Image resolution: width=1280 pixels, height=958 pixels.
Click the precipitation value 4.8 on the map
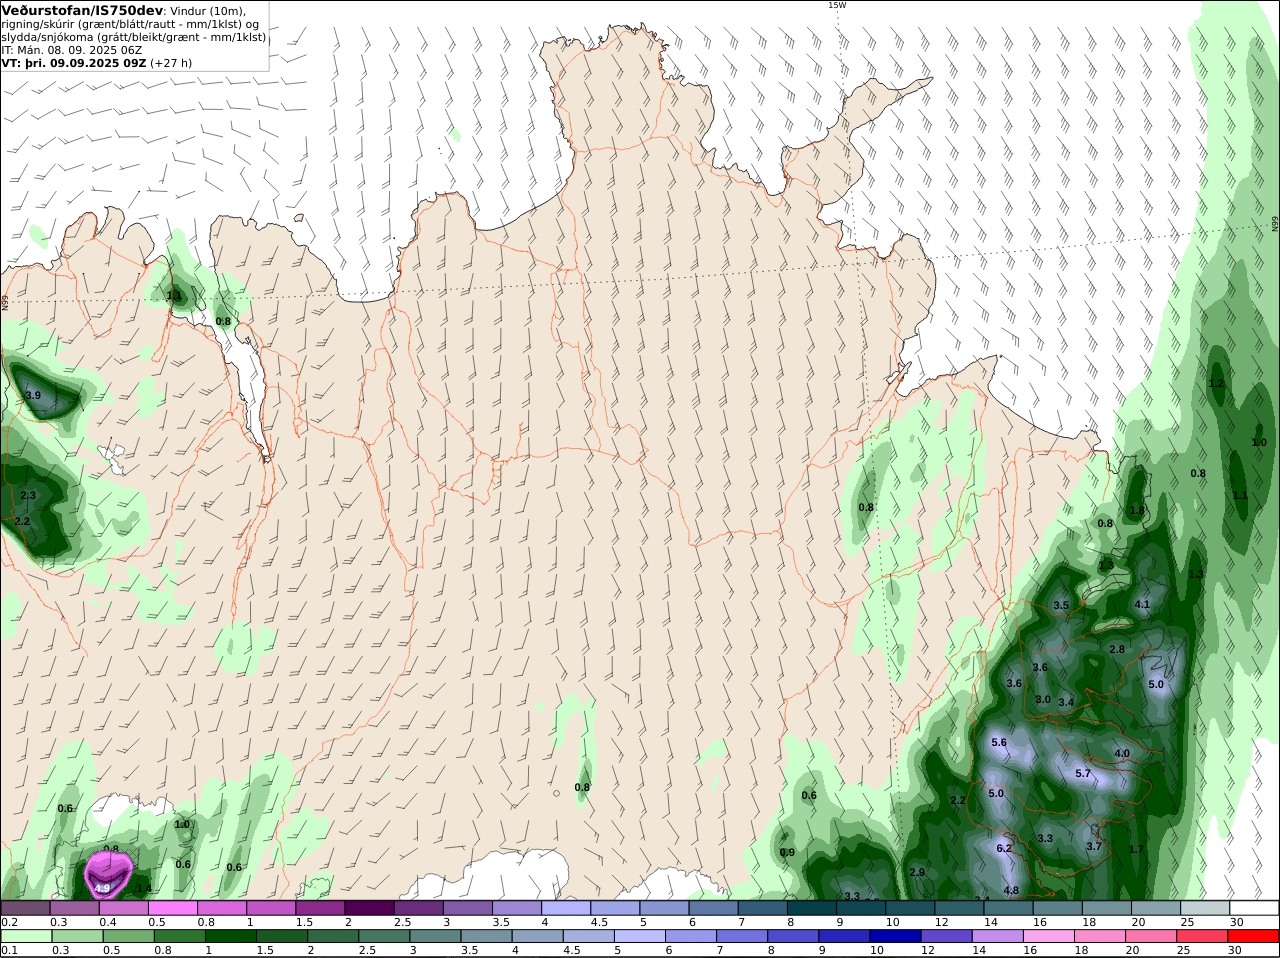(1011, 891)
